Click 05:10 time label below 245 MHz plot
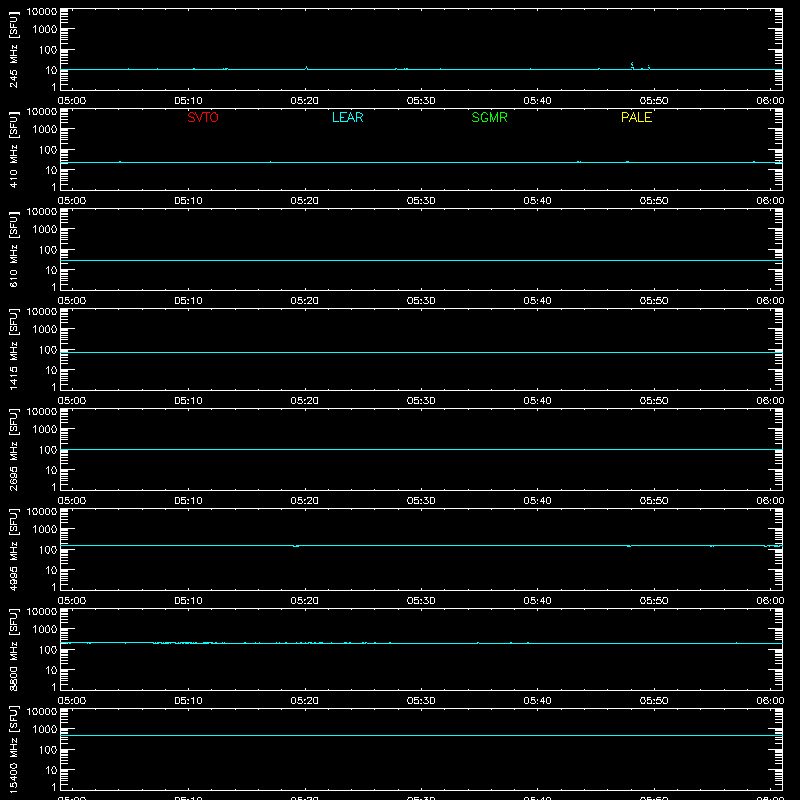The image size is (800, 800). click(188, 101)
